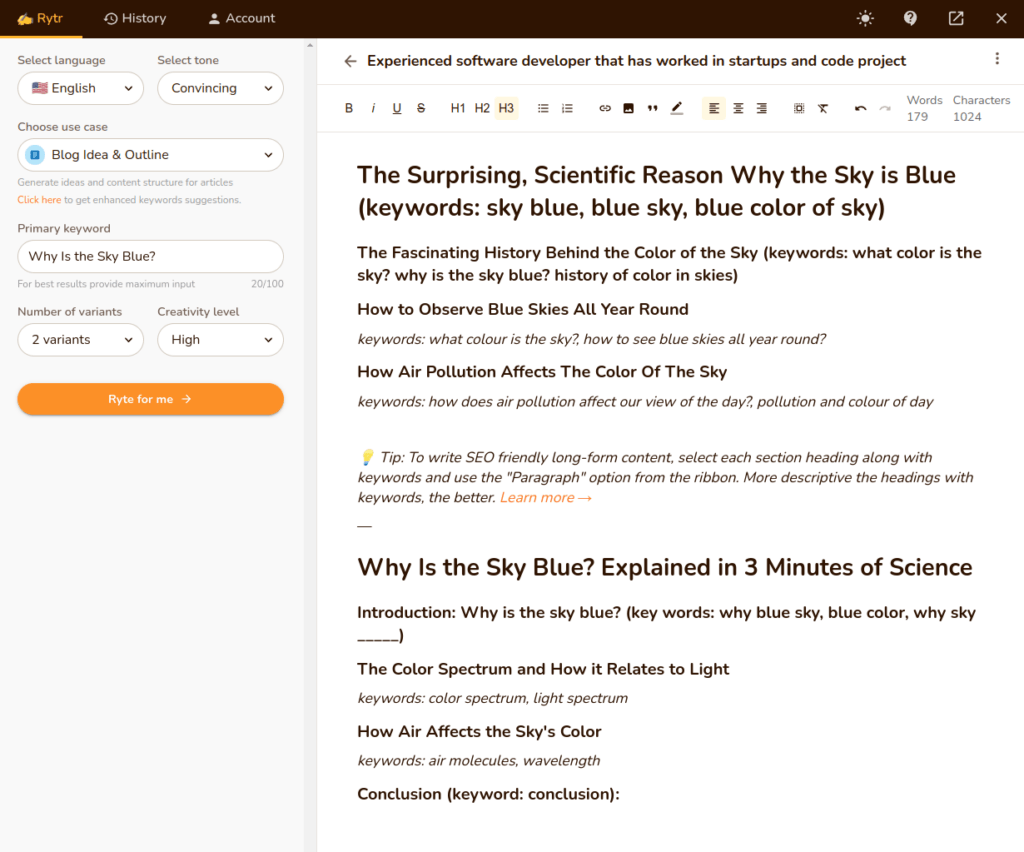The image size is (1024, 852).
Task: Click heading 'The Surprising, Scientific Reason'
Action: (x=656, y=191)
